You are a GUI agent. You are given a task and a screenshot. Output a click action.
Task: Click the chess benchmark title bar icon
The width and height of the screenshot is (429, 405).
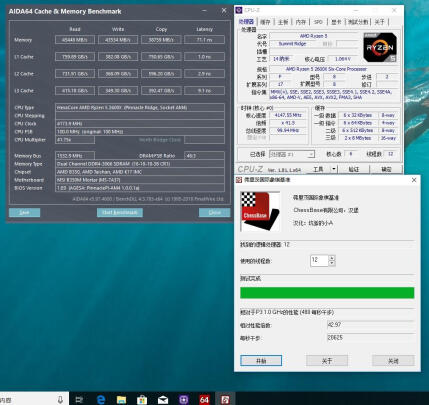coord(239,180)
